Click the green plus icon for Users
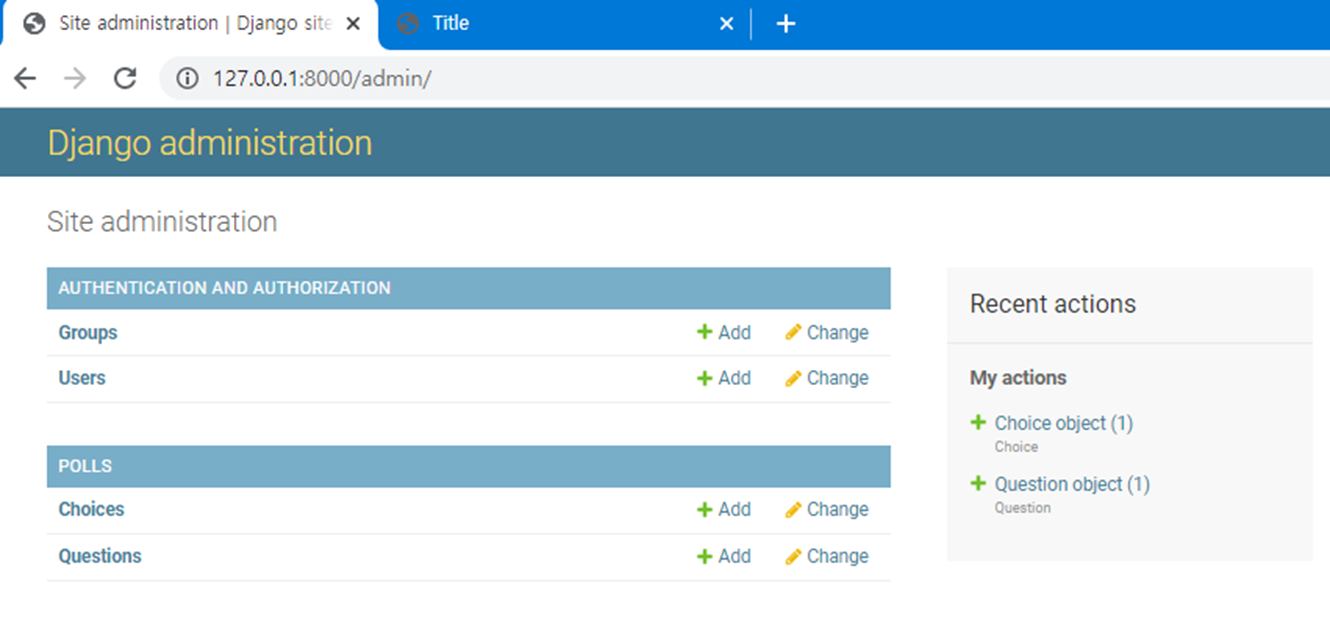The width and height of the screenshot is (1330, 644). pyautogui.click(x=704, y=378)
